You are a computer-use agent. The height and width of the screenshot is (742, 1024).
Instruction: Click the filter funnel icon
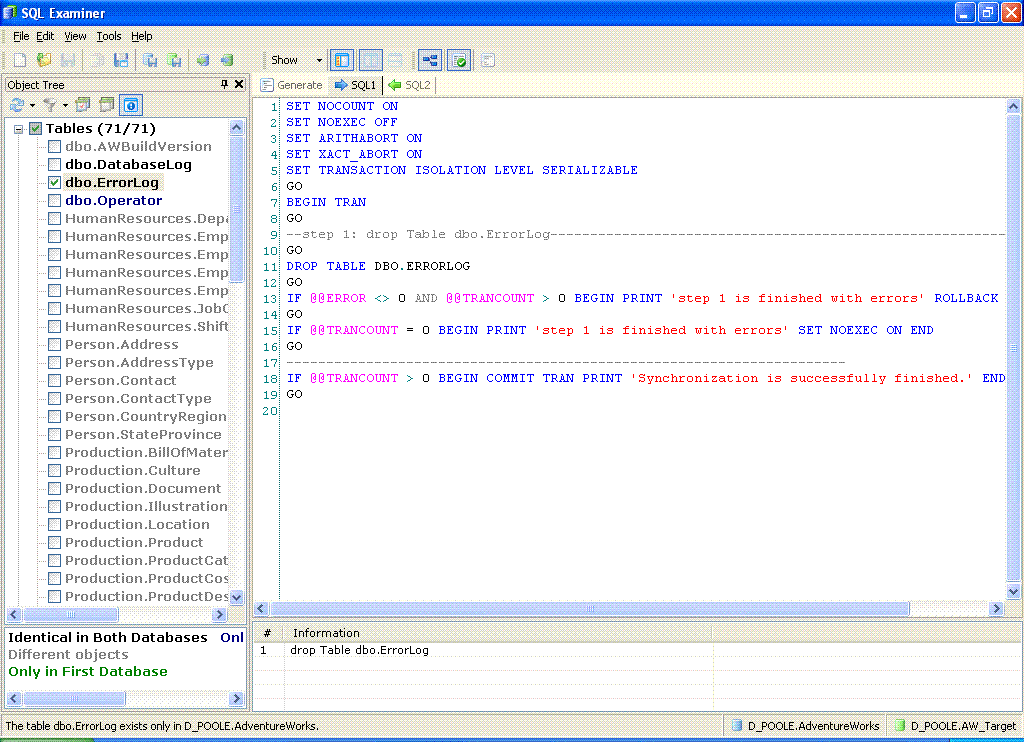point(48,105)
